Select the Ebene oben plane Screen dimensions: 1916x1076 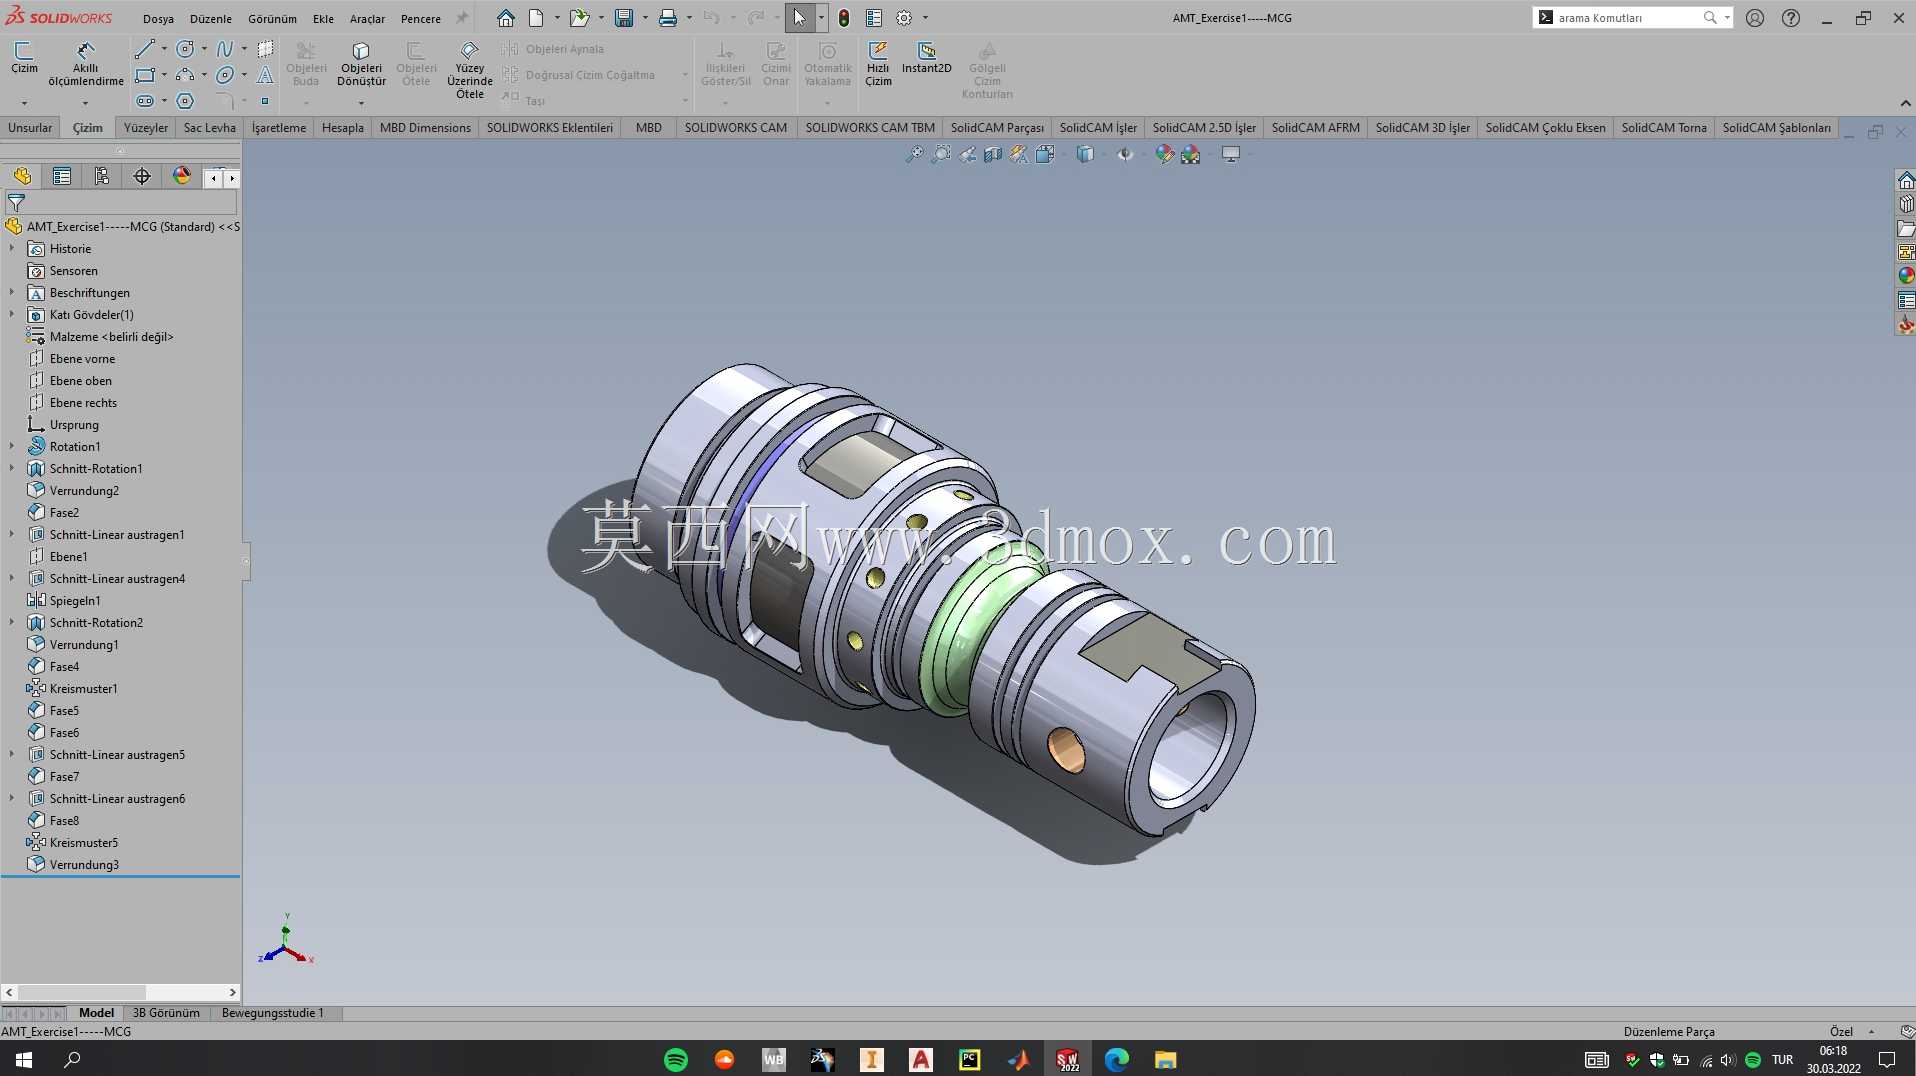point(80,380)
